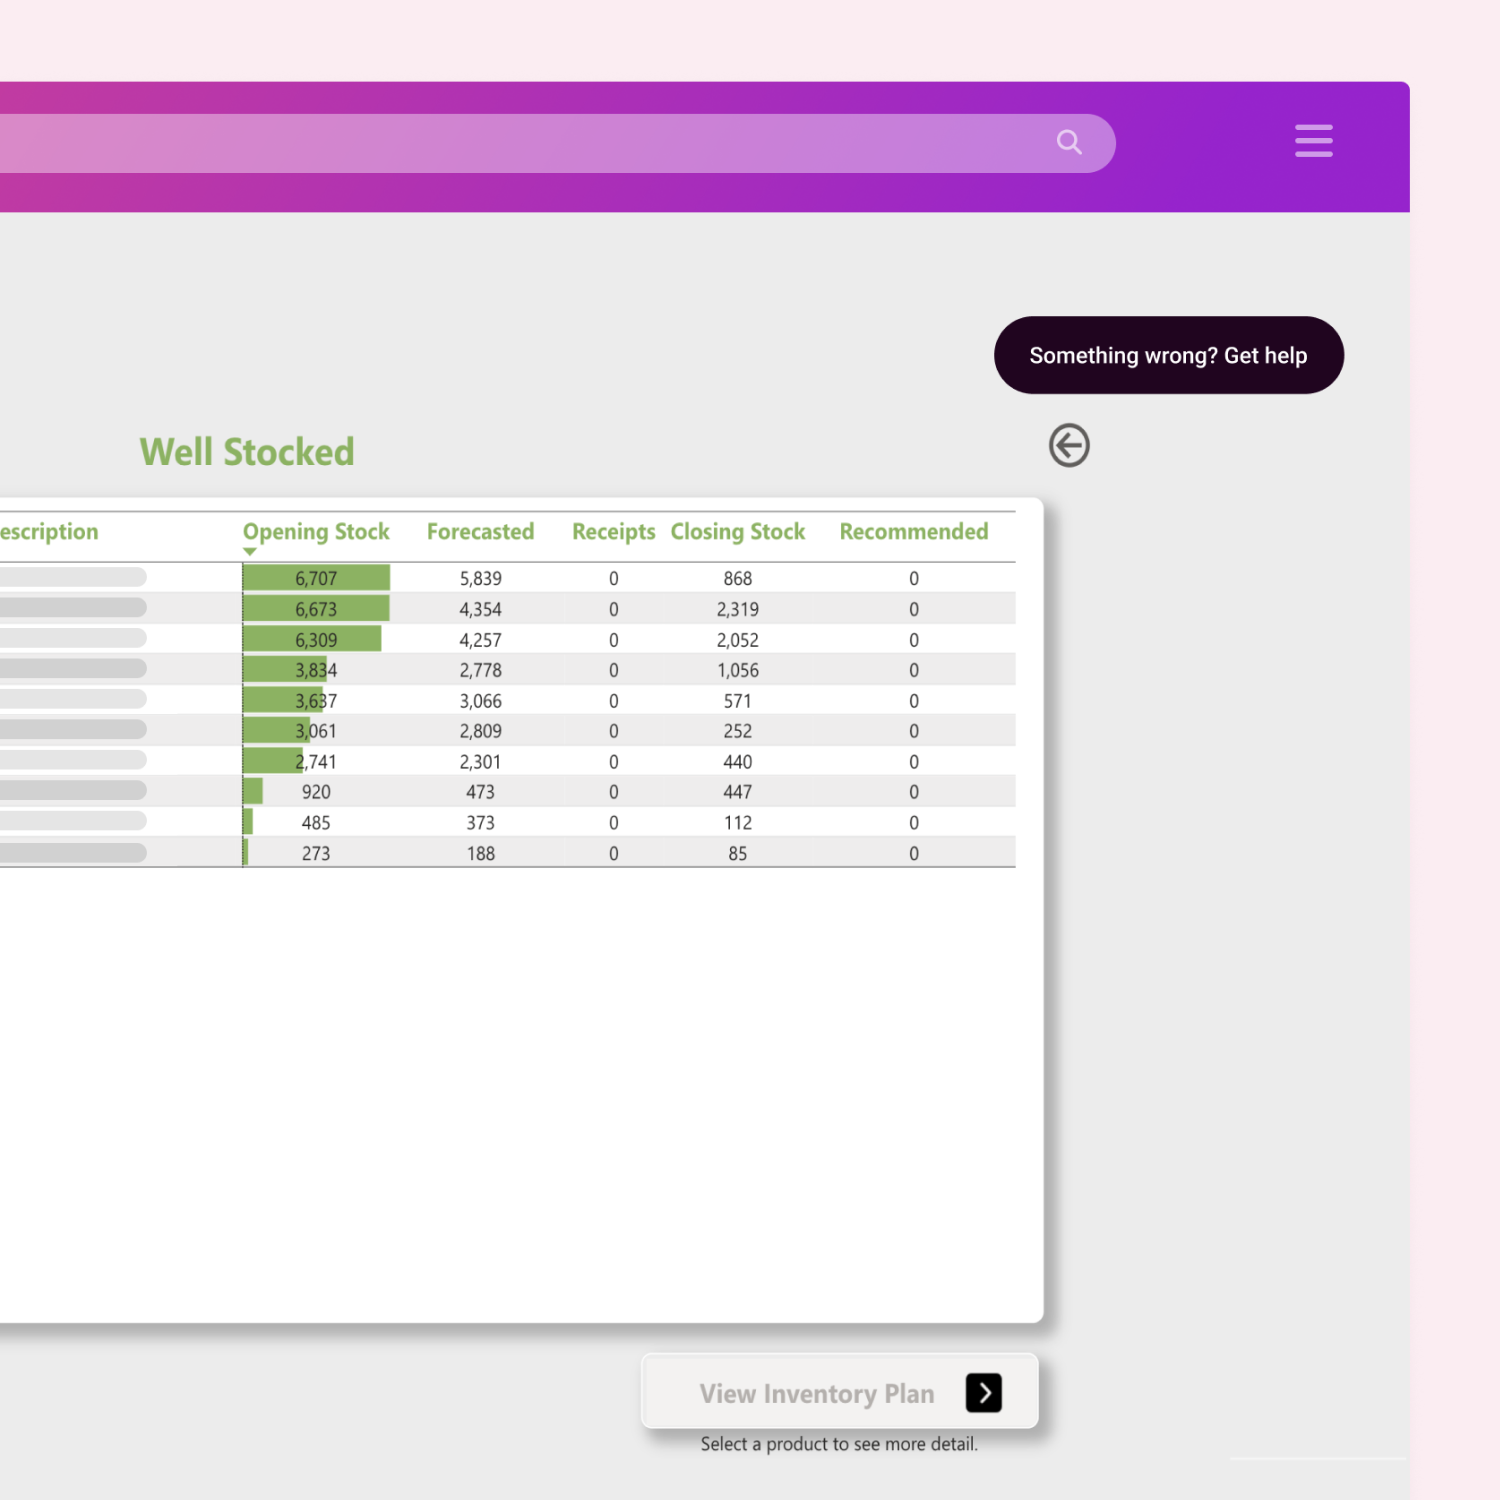Click forecasted value 473

[x=481, y=792]
